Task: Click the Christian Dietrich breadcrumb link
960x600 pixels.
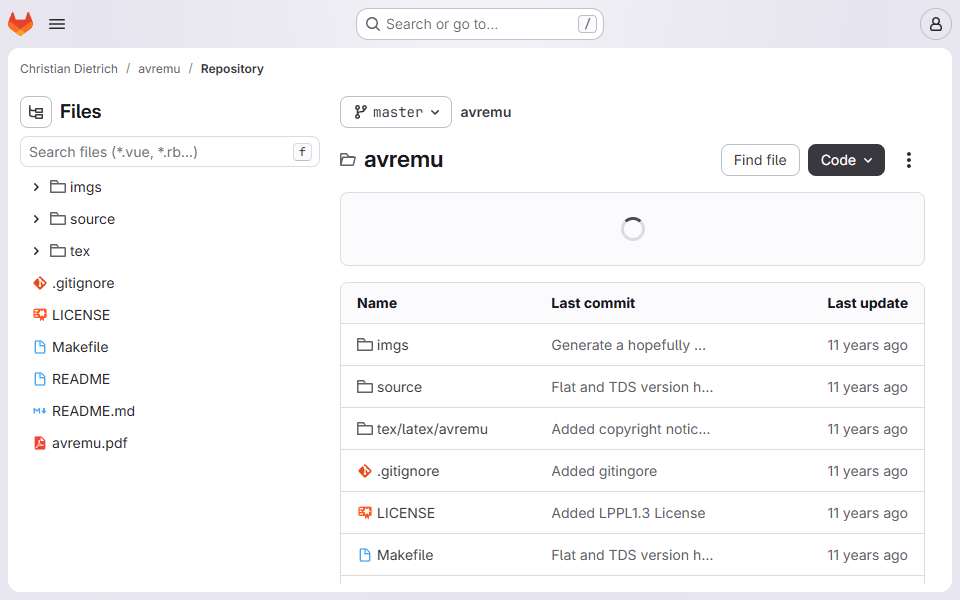Action: 69,69
